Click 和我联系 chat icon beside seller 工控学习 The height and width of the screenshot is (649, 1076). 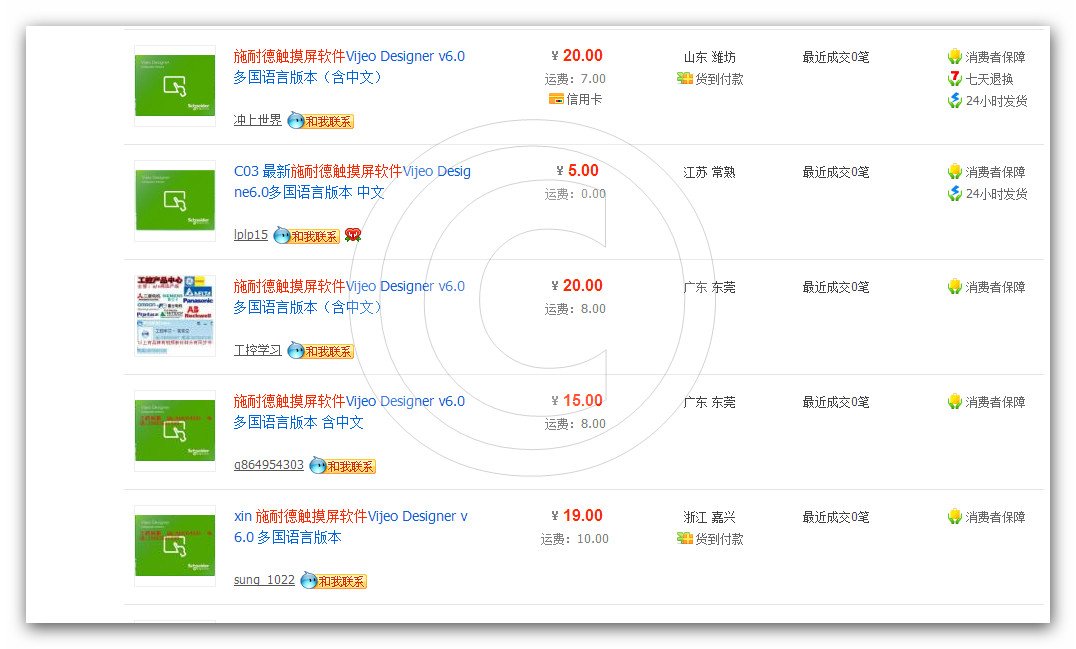pos(320,351)
